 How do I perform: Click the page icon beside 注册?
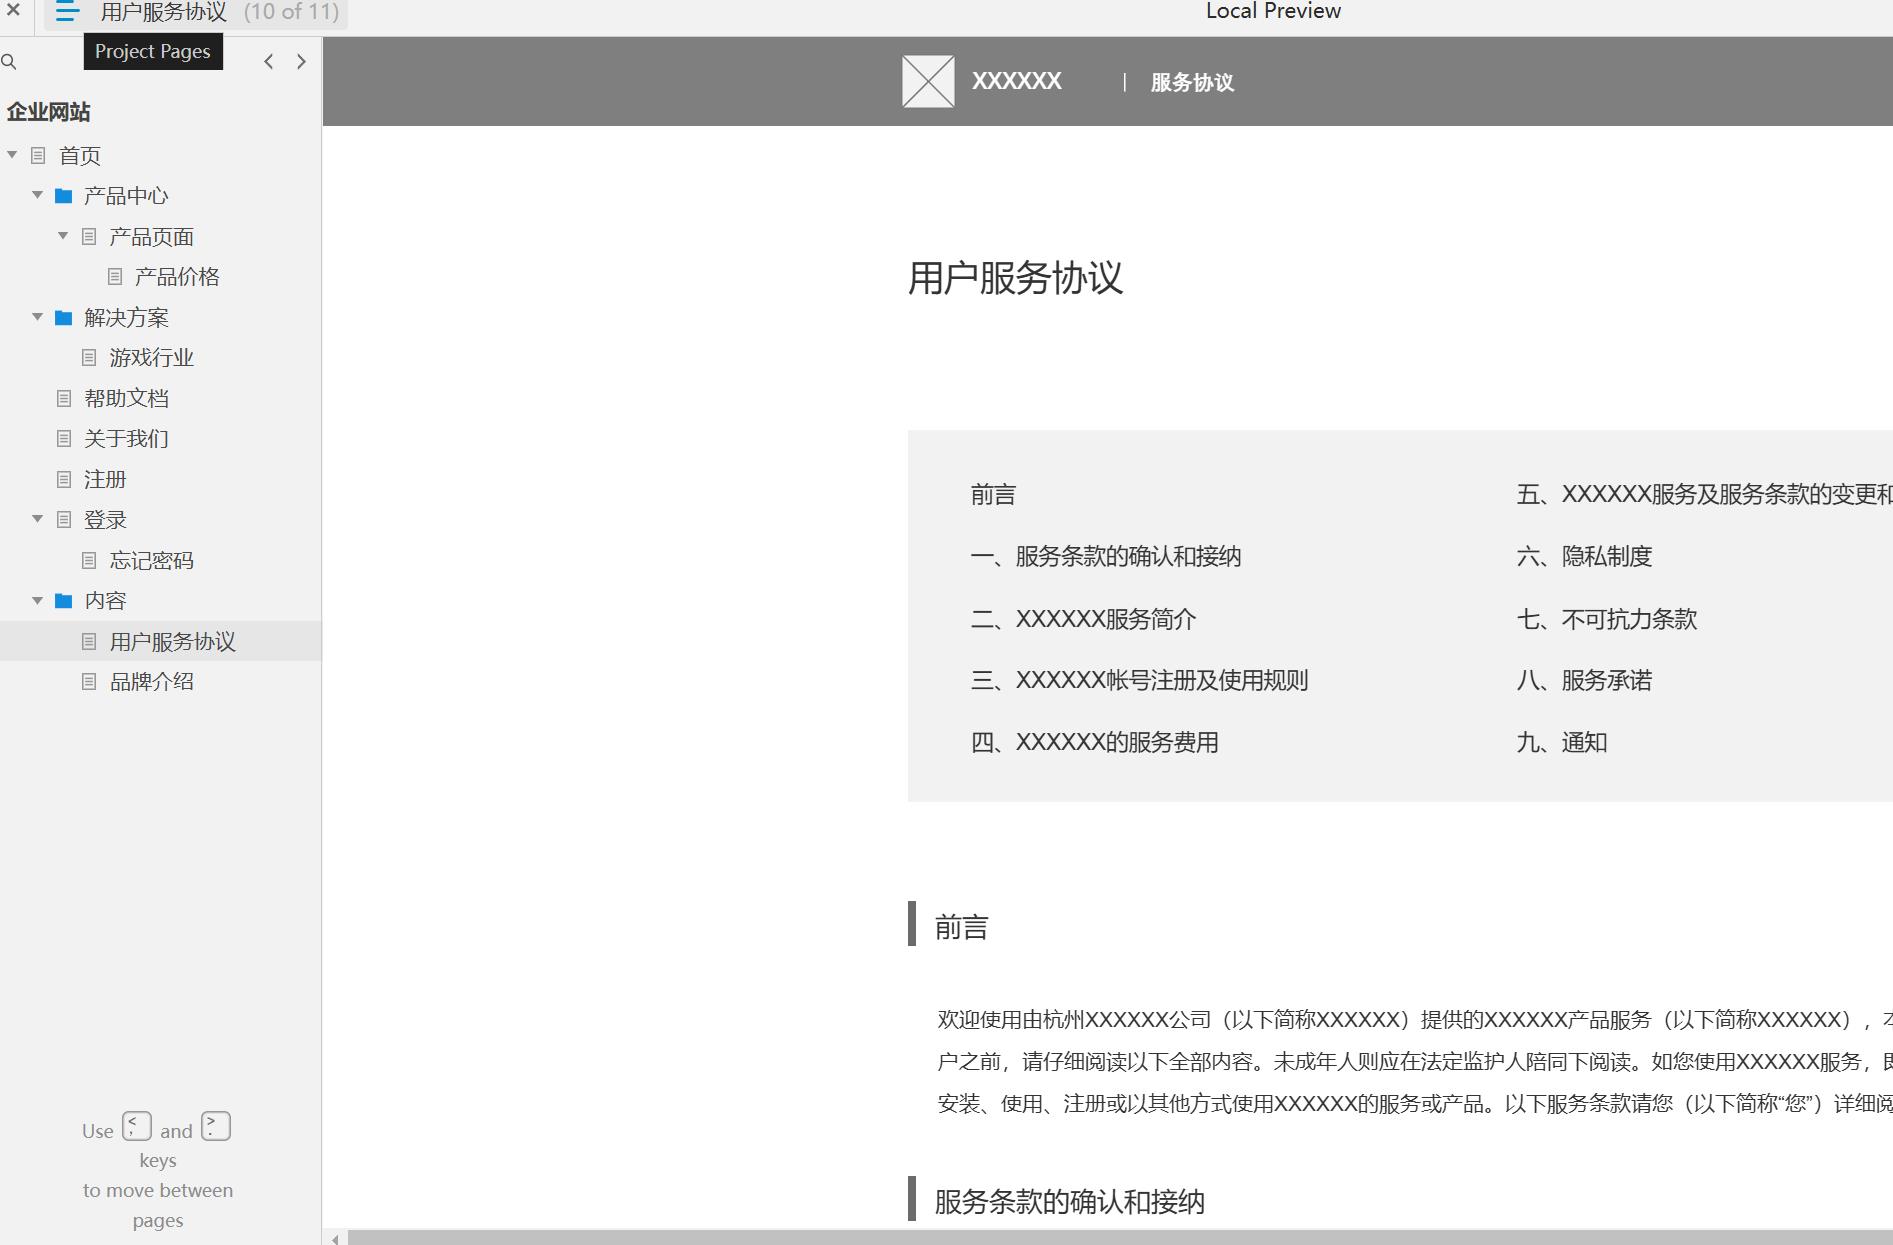coord(64,479)
